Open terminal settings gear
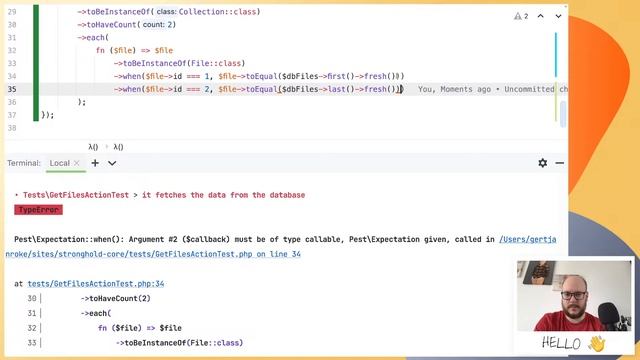640x360 pixels. pos(542,163)
